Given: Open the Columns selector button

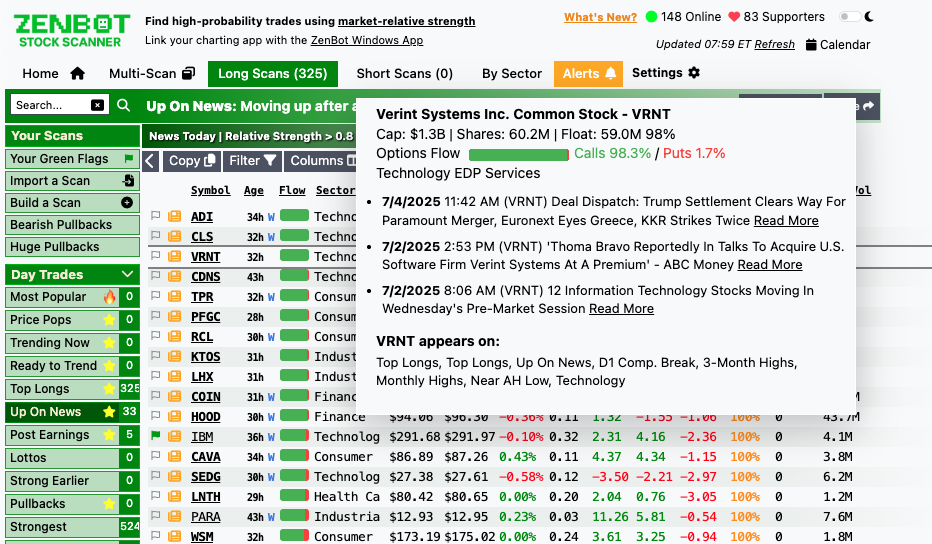Looking at the screenshot, I should [x=322, y=161].
